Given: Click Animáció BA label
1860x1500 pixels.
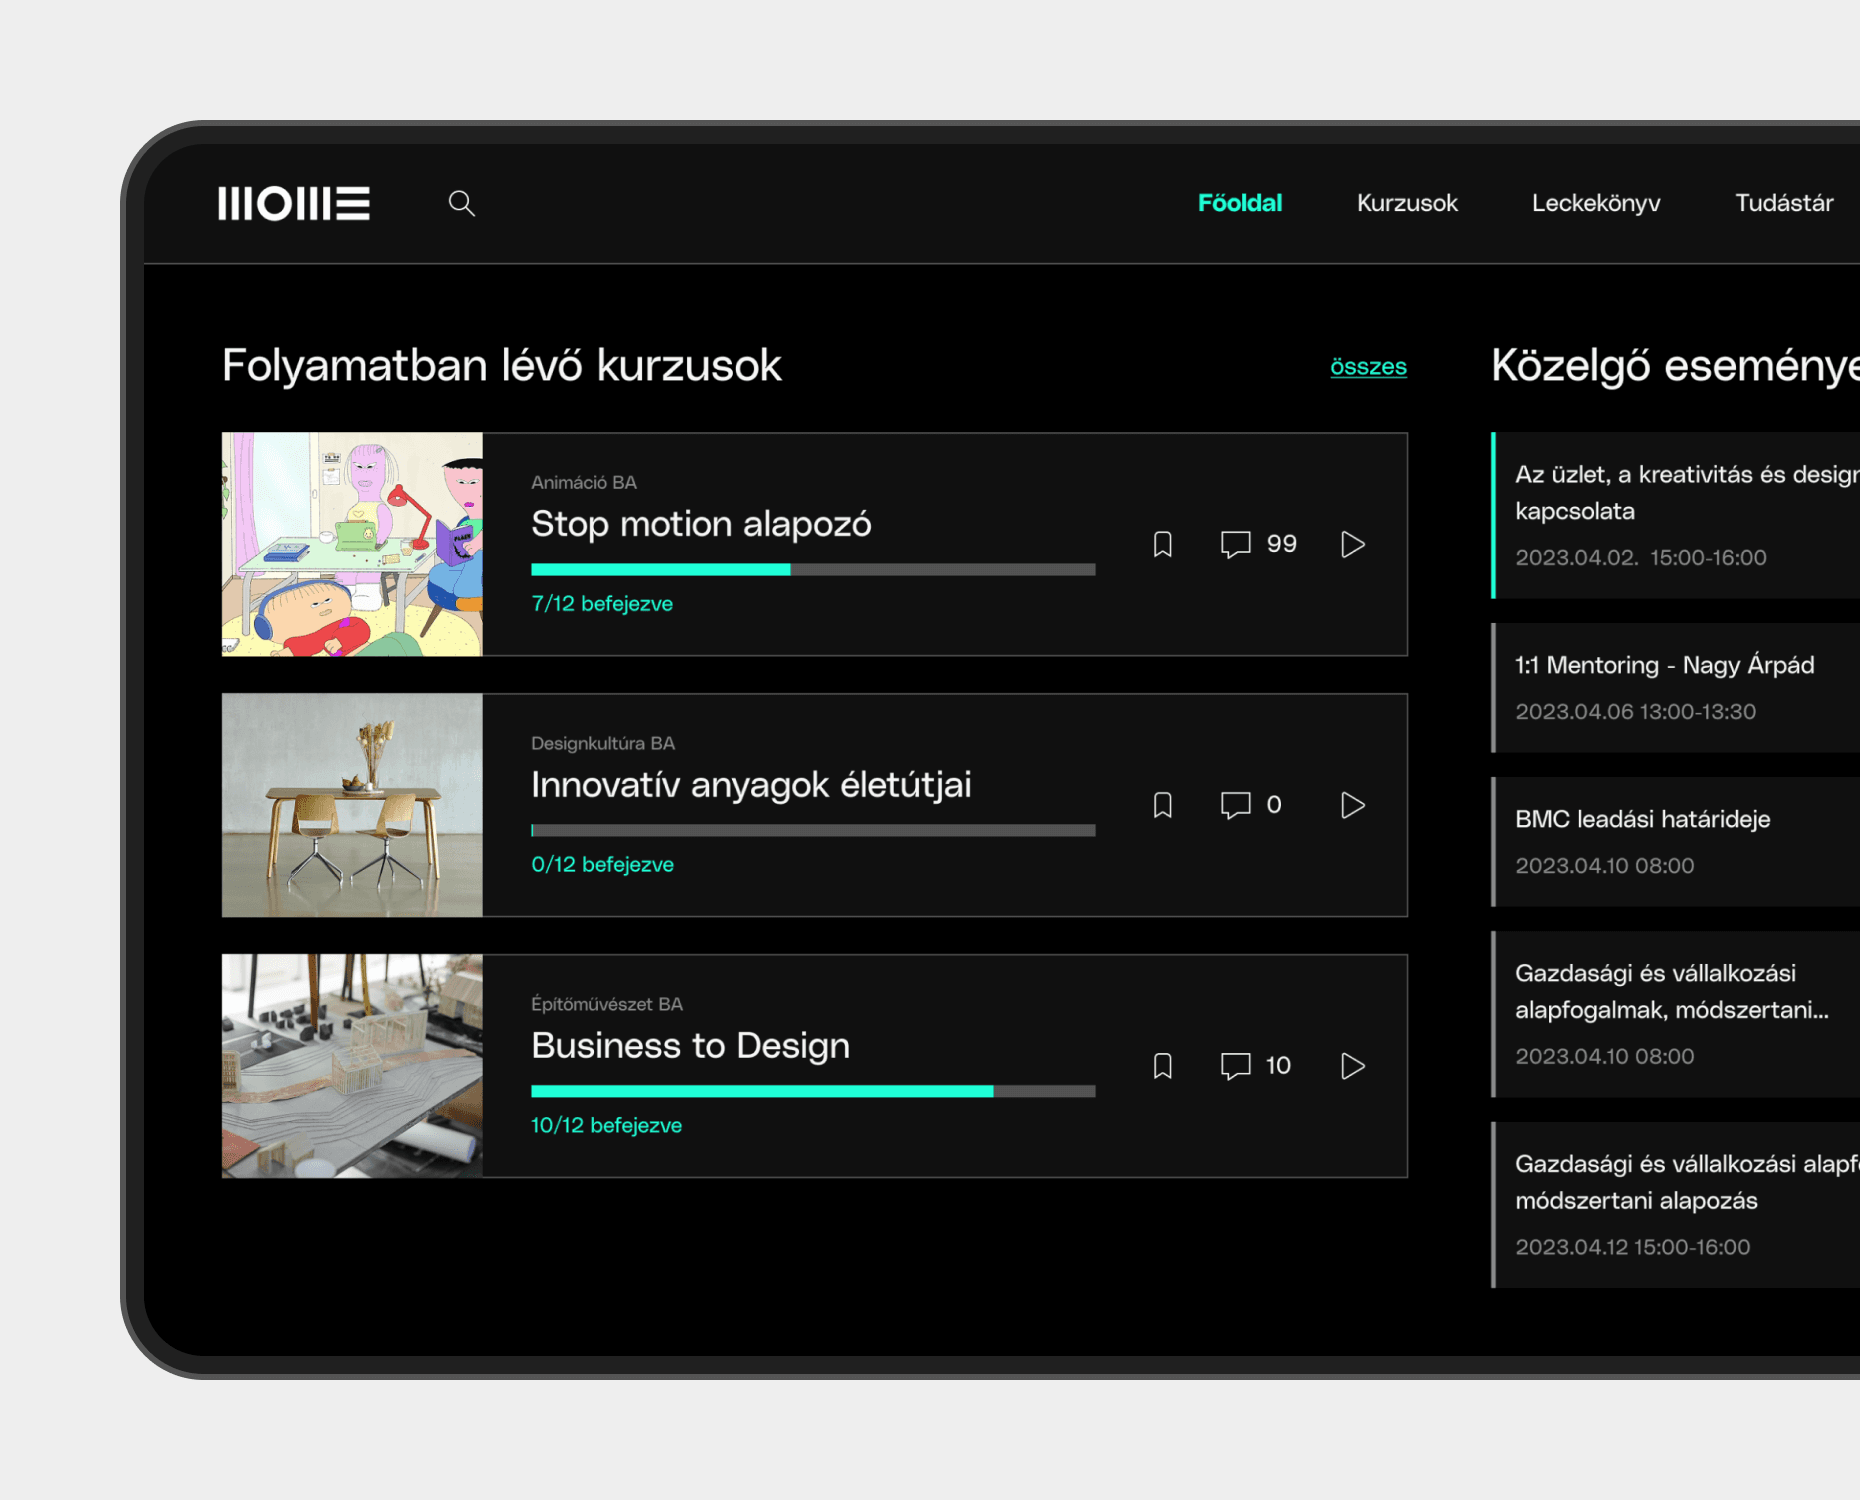Looking at the screenshot, I should (x=584, y=483).
